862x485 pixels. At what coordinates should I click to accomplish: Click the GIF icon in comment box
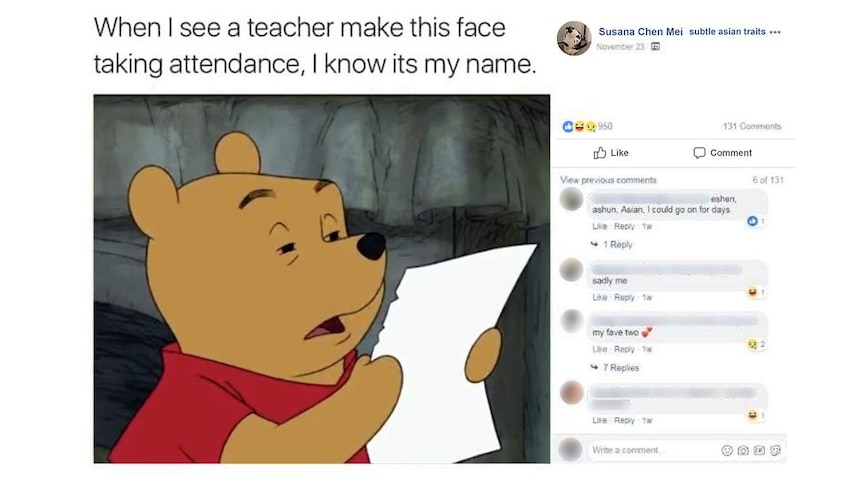tap(759, 450)
